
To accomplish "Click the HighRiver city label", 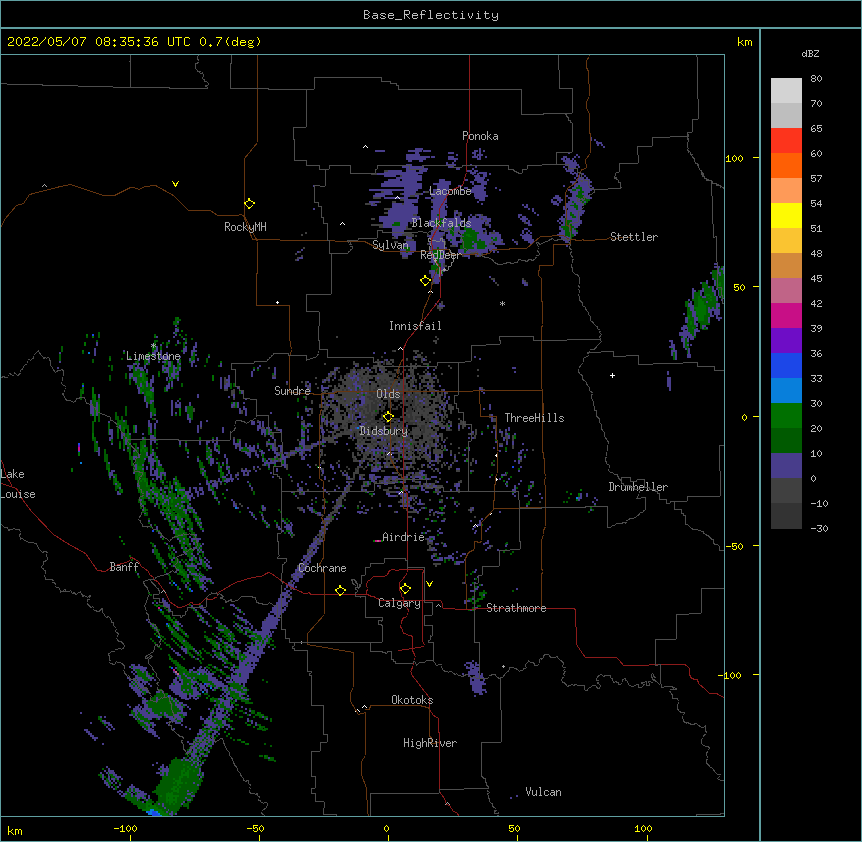I will 430,743.
